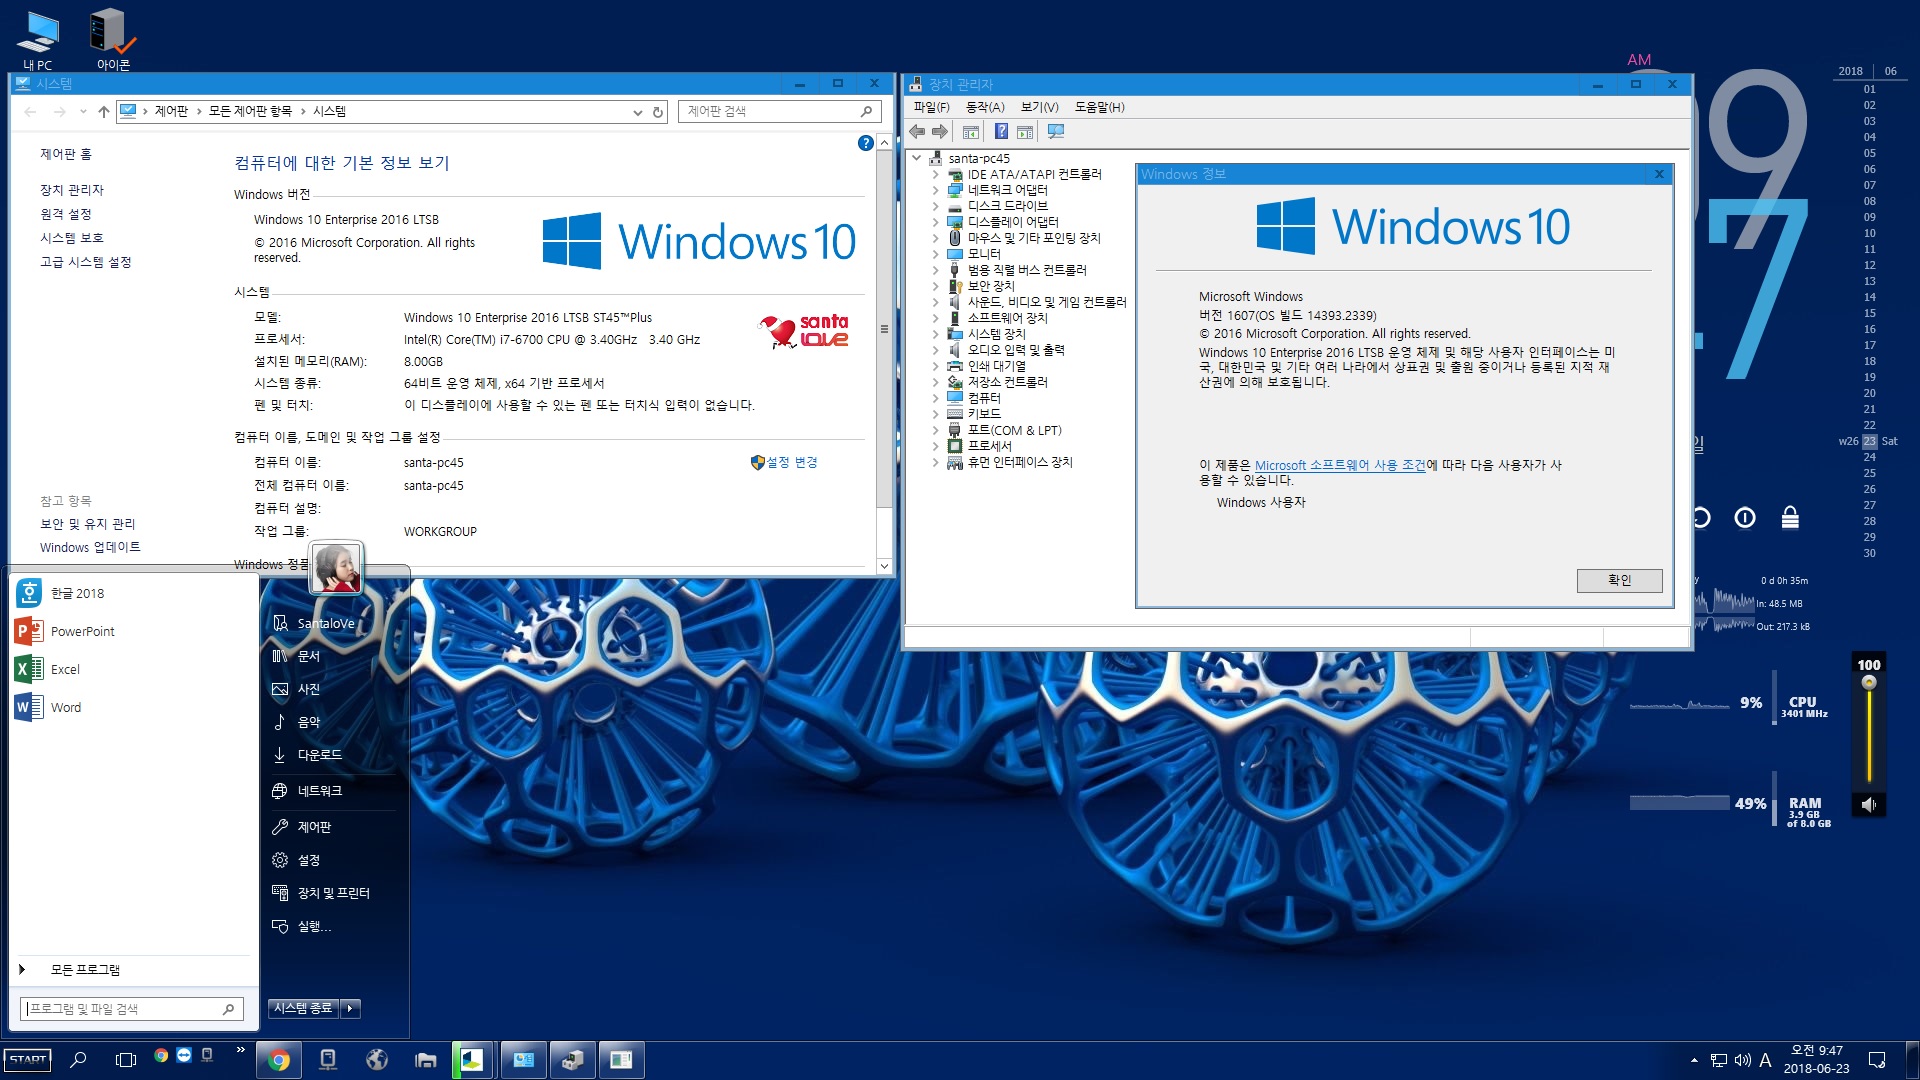1920x1080 pixels.
Task: Click the blue Help question-mark icon in Device Manager toolbar
Action: 1001,131
